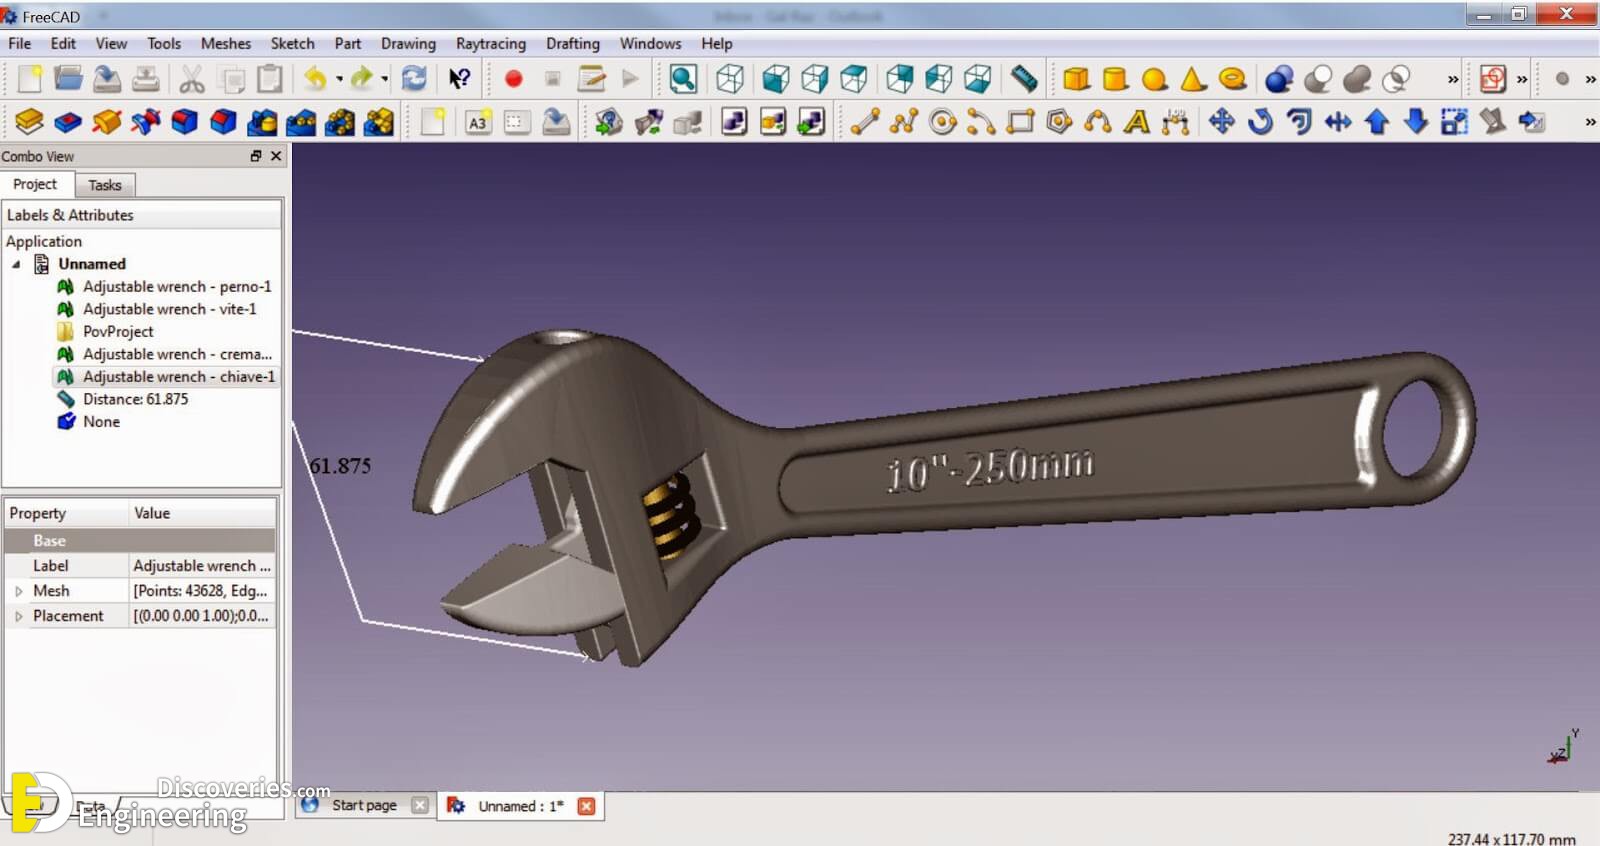
Task: Select 'Adjustable wrench - vite-1' tree item
Action: [x=169, y=309]
